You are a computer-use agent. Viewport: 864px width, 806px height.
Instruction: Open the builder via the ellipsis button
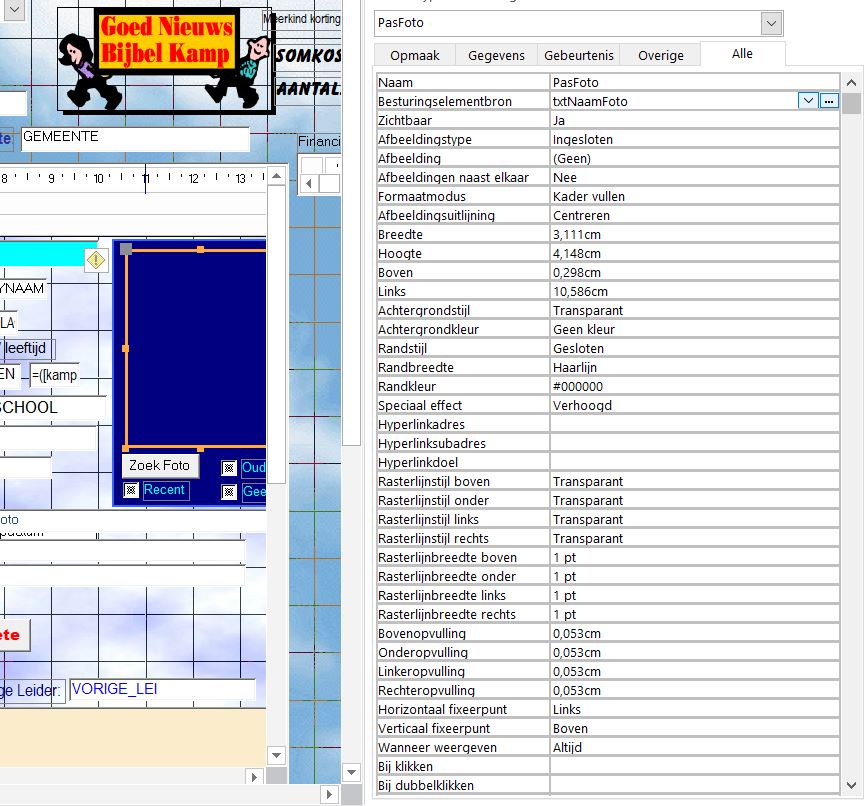829,101
